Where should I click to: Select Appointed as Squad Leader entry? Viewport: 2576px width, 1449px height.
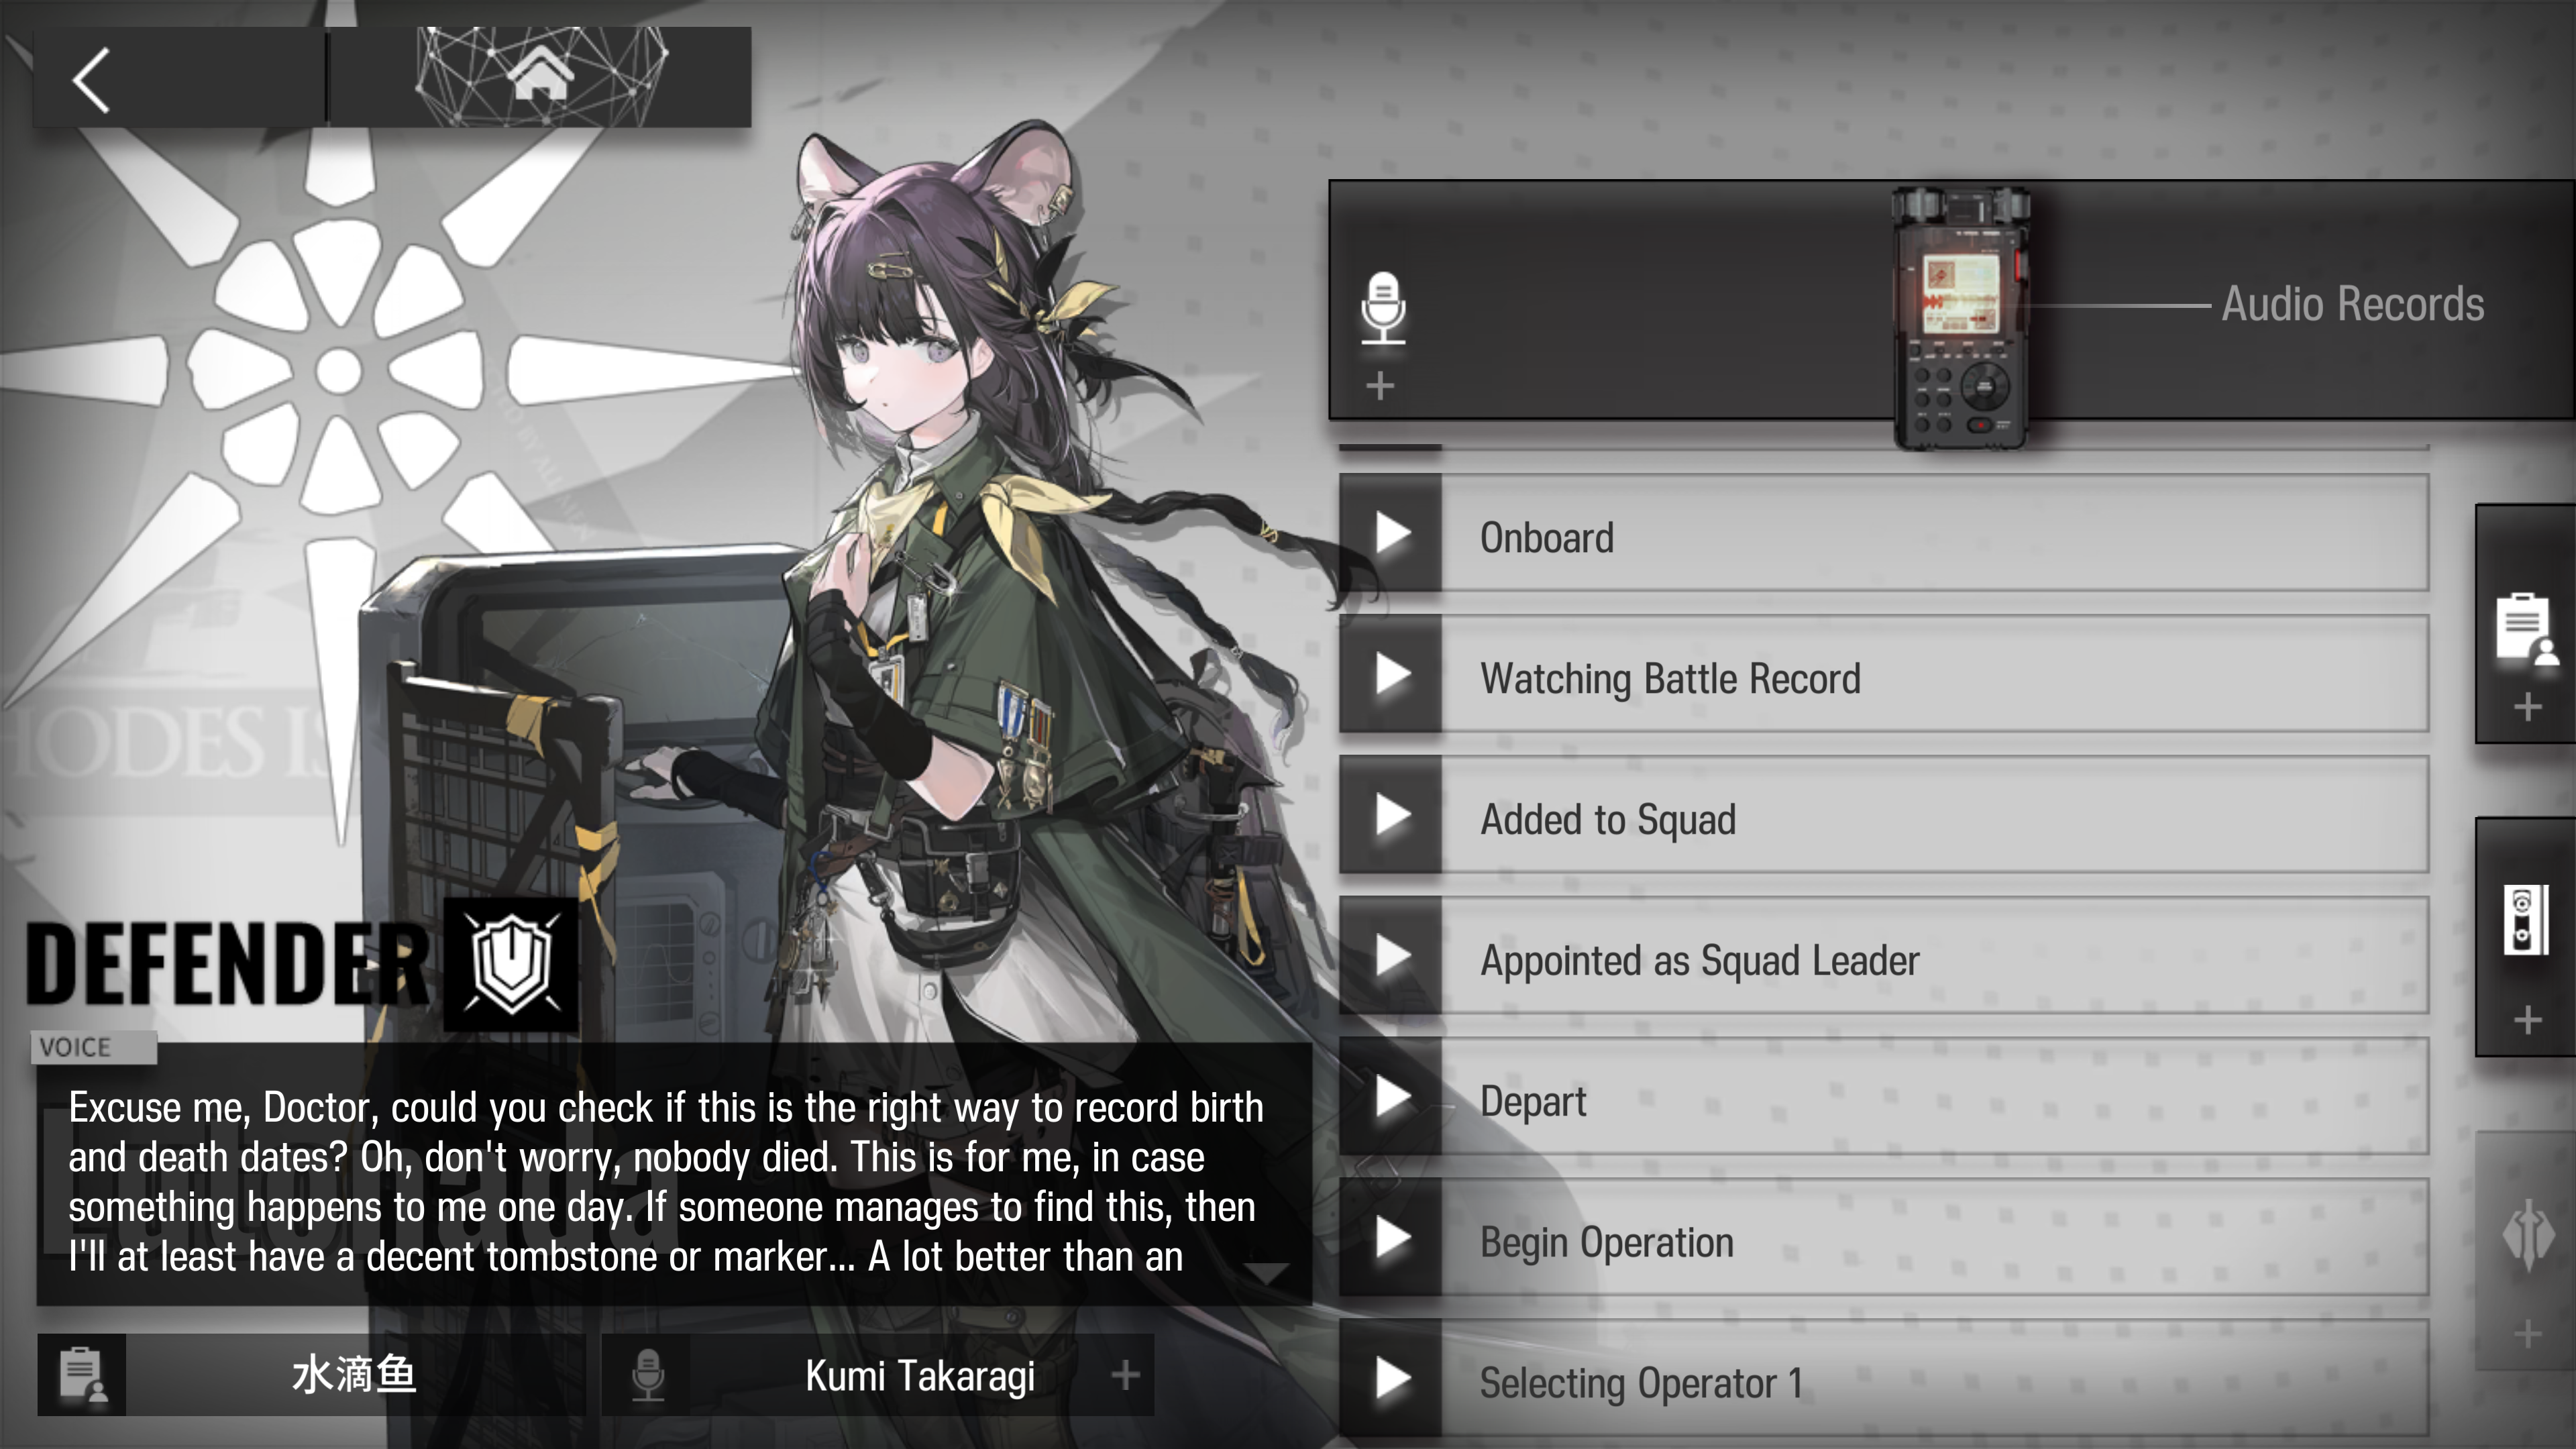point(1884,956)
